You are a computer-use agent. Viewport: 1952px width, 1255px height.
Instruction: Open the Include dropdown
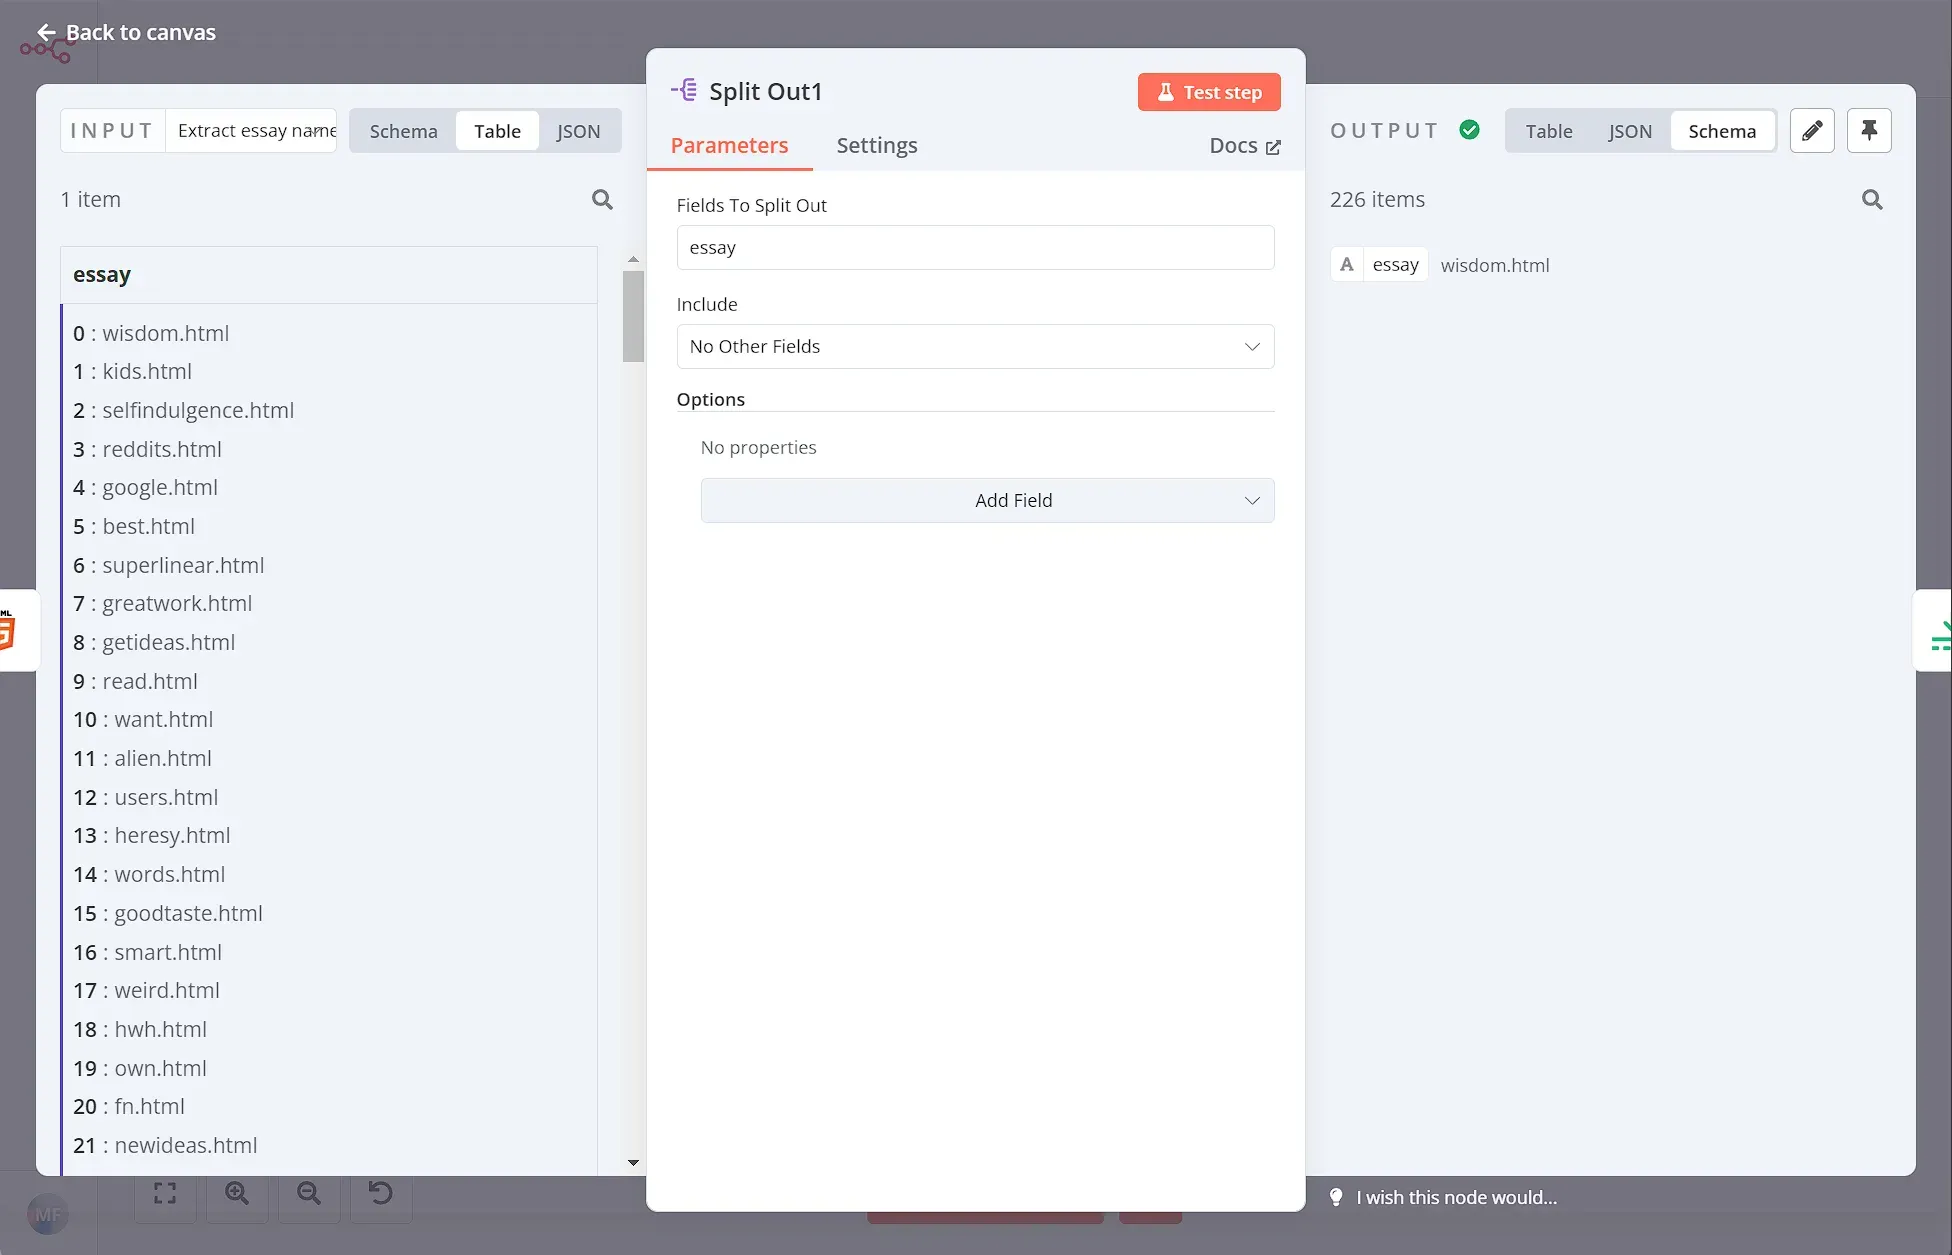pyautogui.click(x=975, y=346)
